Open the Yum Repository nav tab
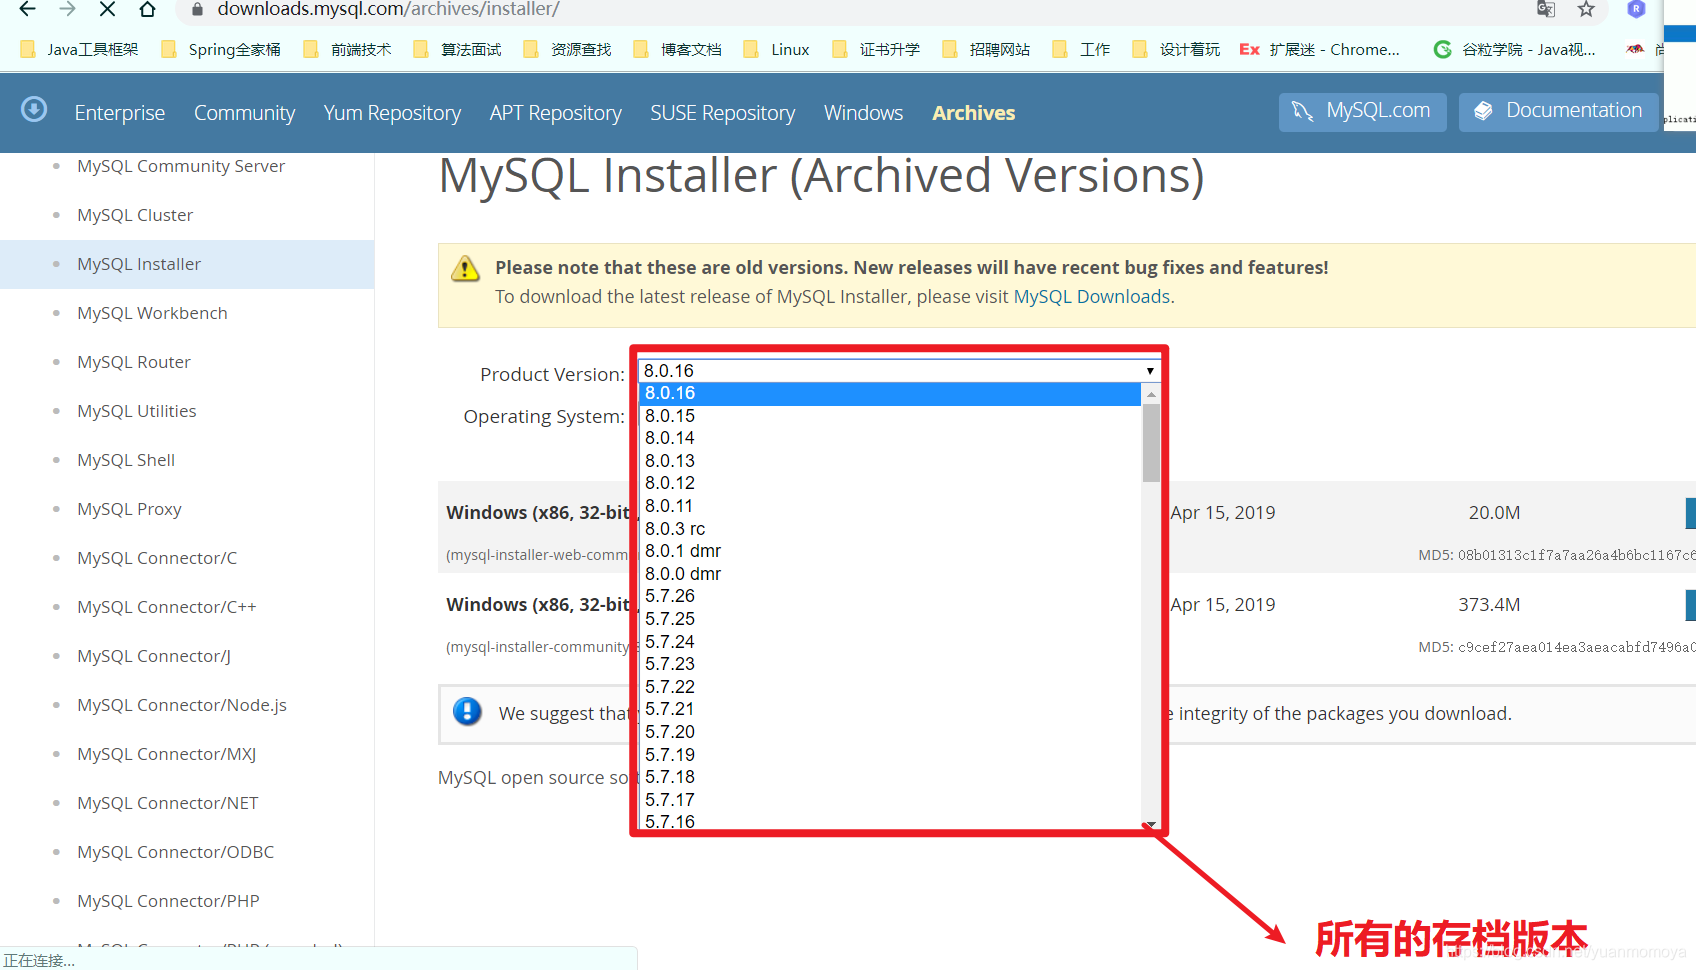 pos(392,113)
